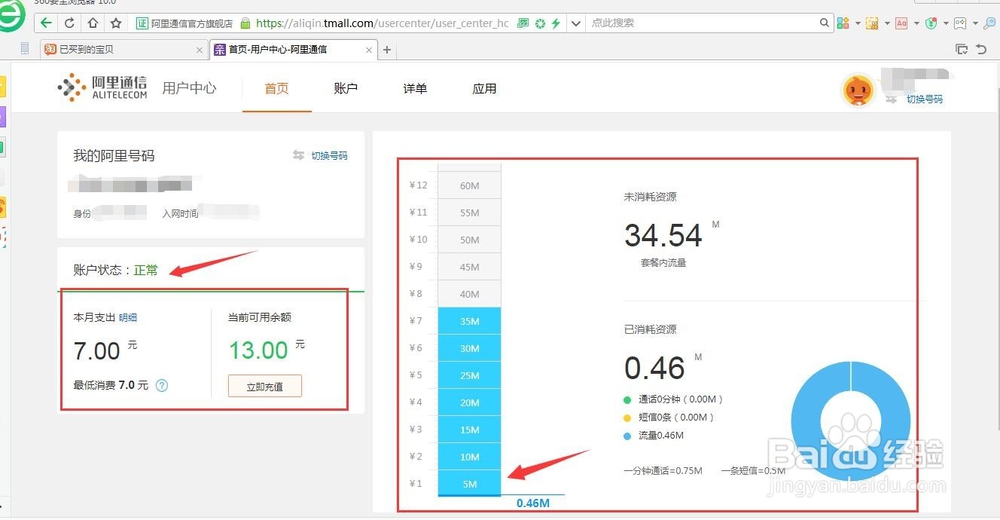Open the colorful apps grid extension icon
This screenshot has width=1000, height=520.
(x=843, y=23)
